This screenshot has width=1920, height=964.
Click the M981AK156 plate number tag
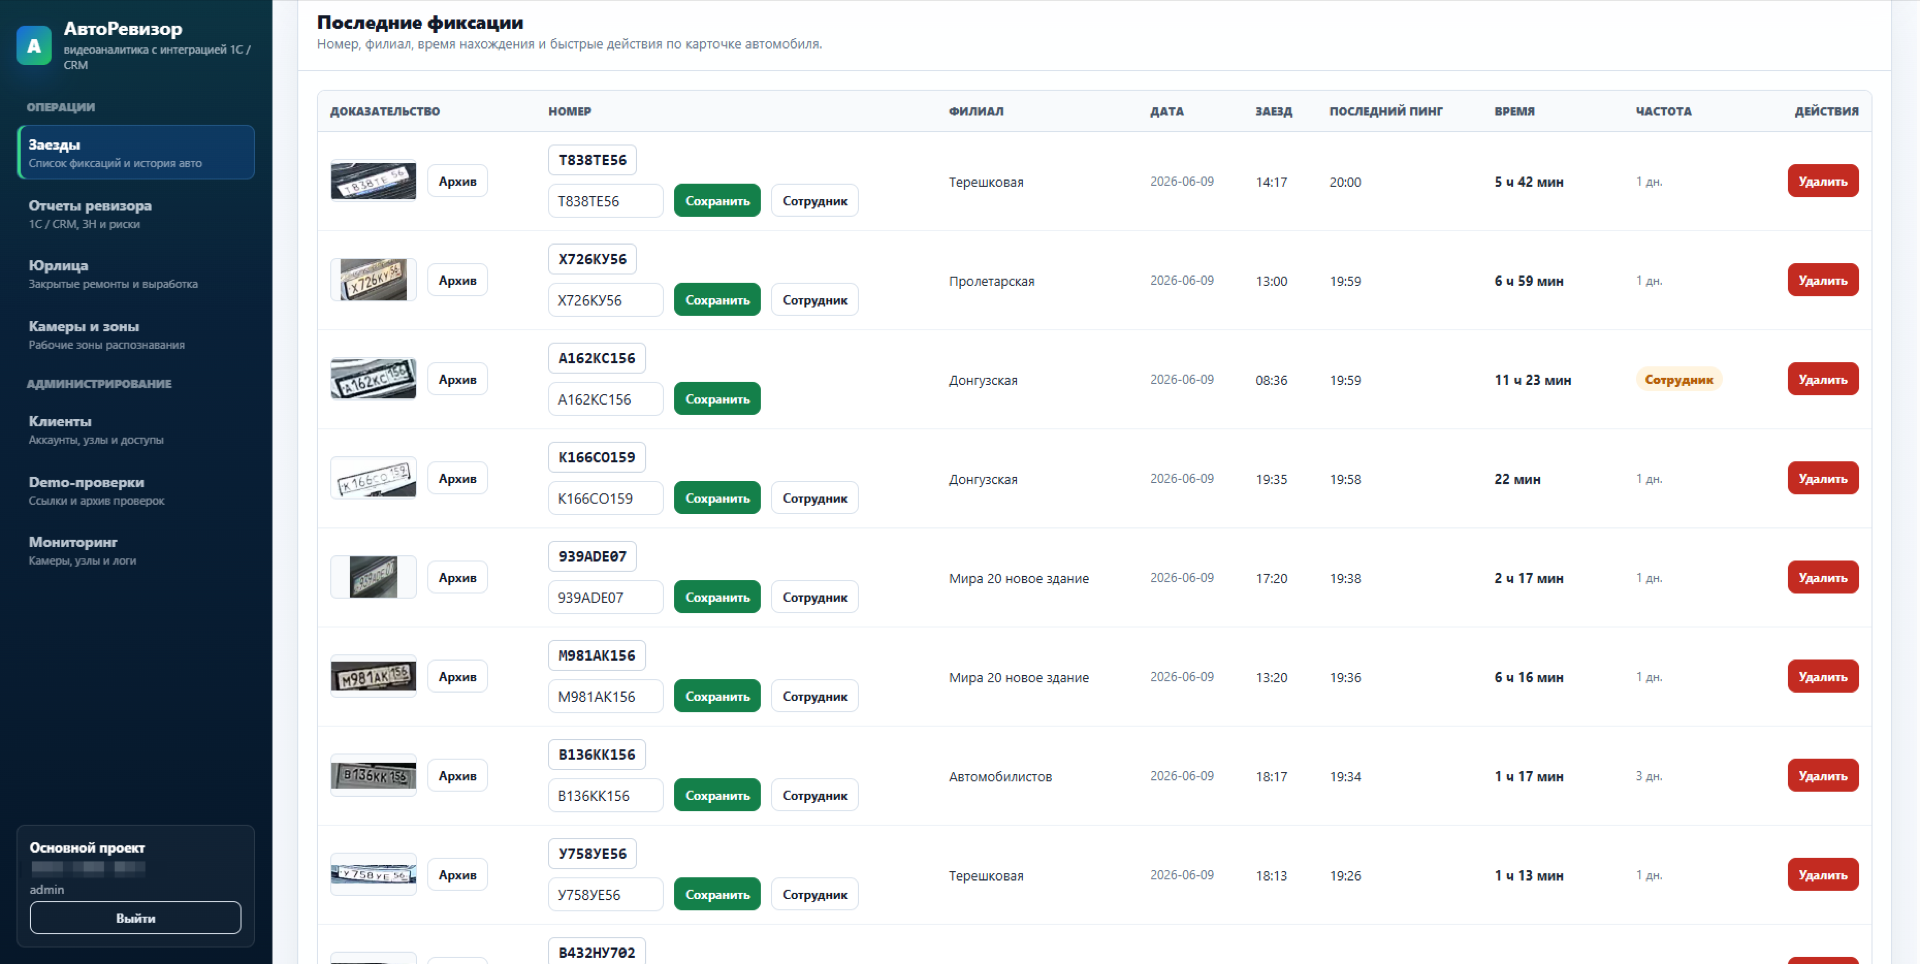click(x=597, y=656)
